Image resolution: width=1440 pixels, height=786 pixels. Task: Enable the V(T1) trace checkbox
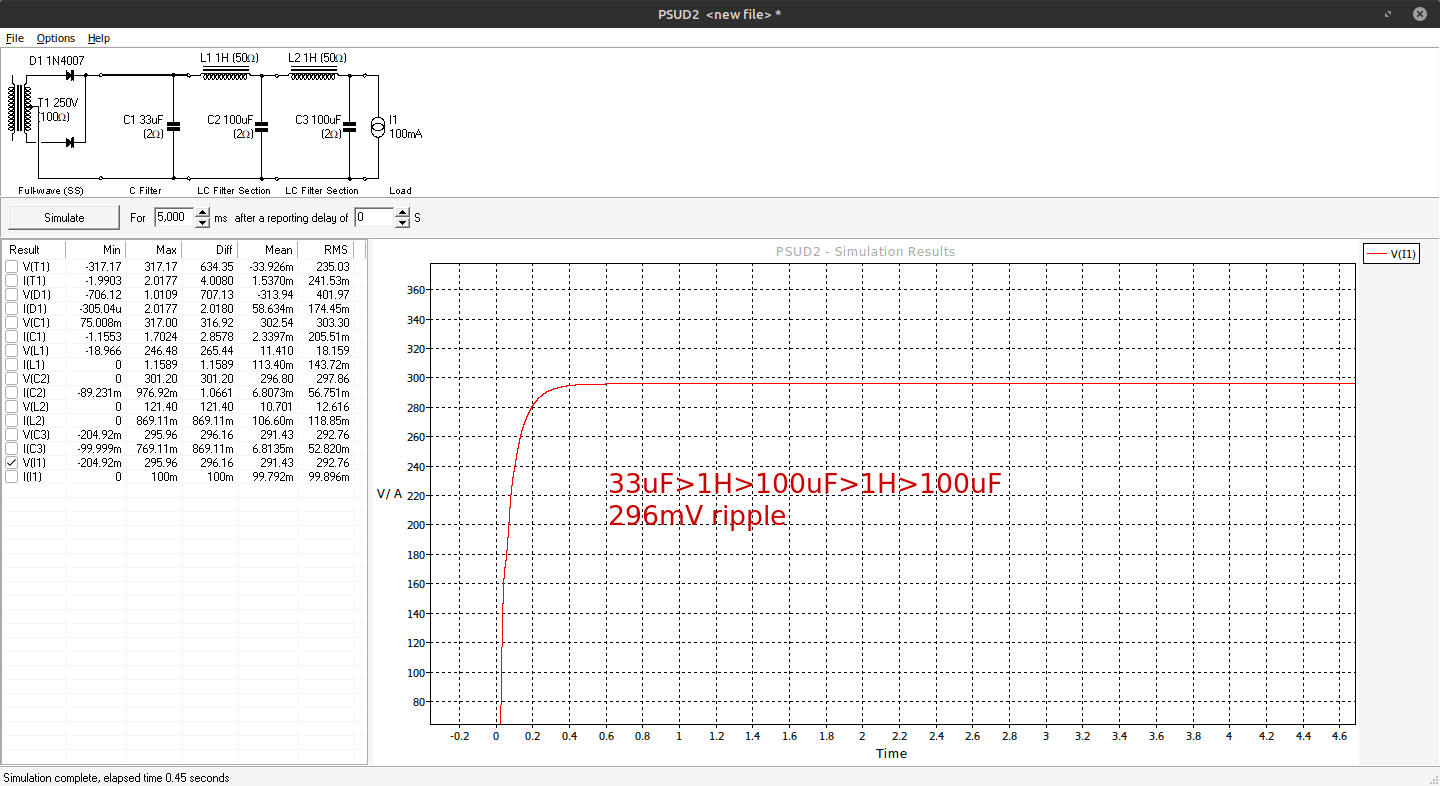tap(12, 267)
